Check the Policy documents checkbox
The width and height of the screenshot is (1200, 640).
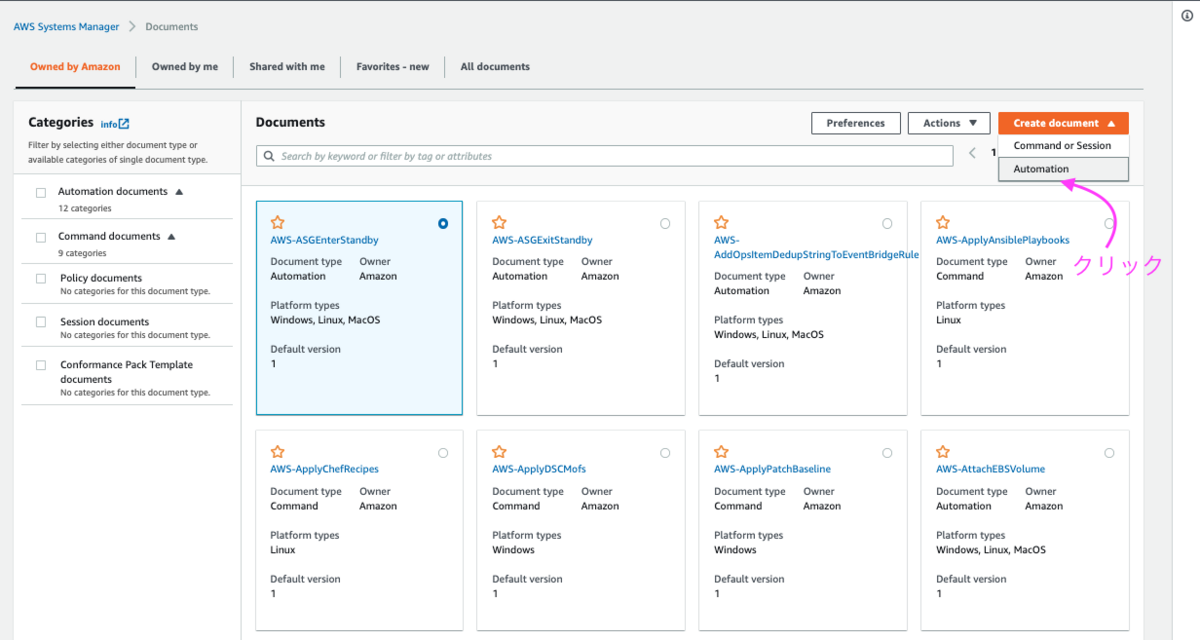[41, 279]
